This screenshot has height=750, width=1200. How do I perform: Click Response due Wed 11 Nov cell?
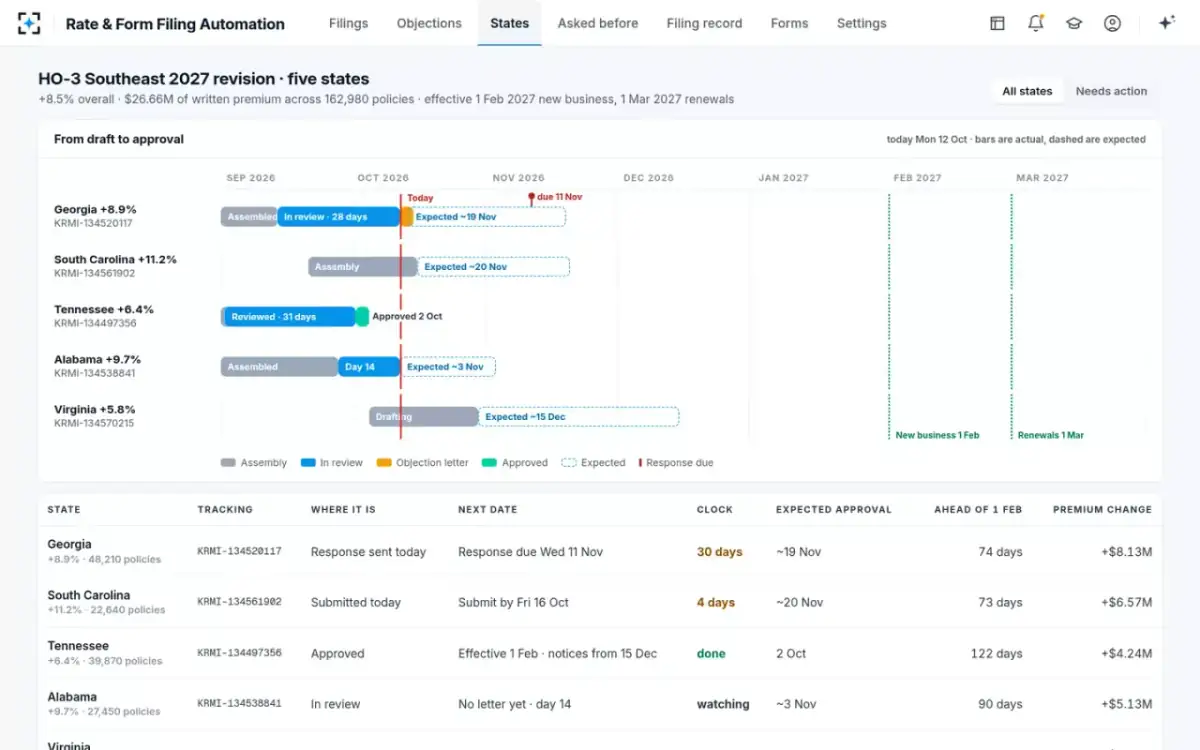coord(530,552)
